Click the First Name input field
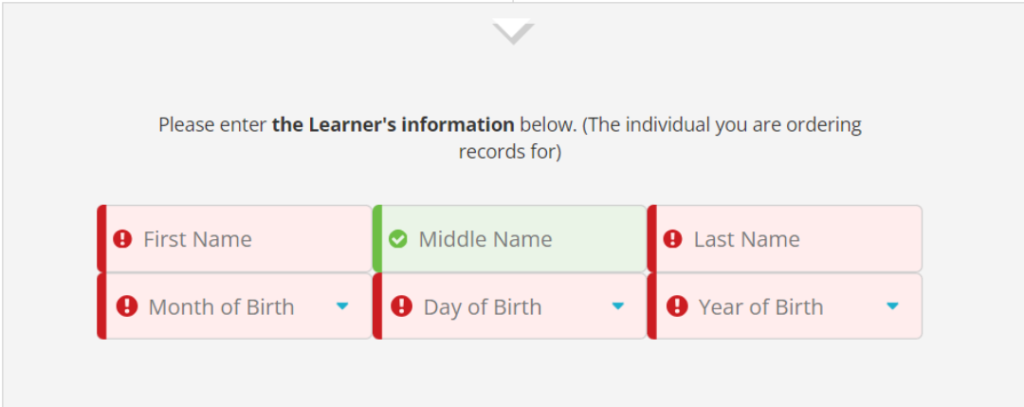Screen dimensions: 1024x407 240,239
